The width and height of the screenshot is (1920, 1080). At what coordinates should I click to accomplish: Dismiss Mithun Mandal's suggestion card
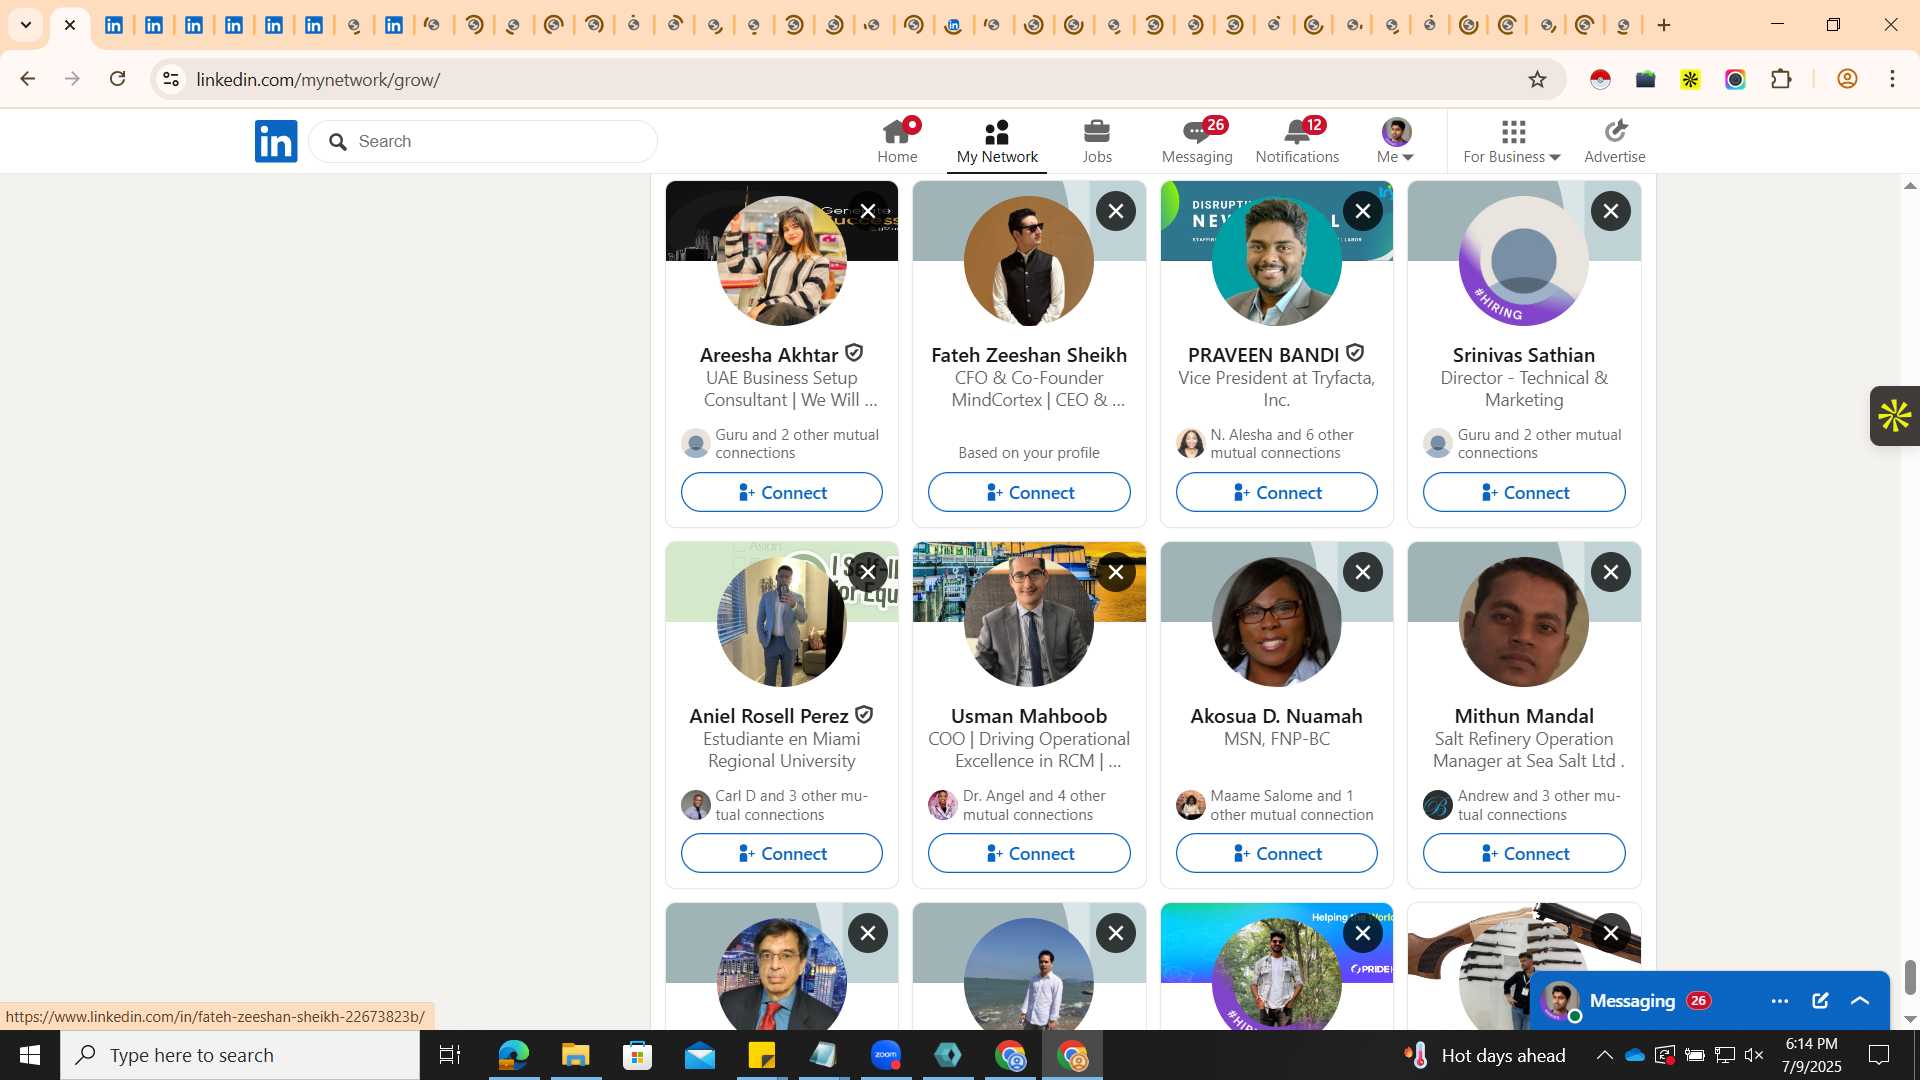click(x=1611, y=572)
